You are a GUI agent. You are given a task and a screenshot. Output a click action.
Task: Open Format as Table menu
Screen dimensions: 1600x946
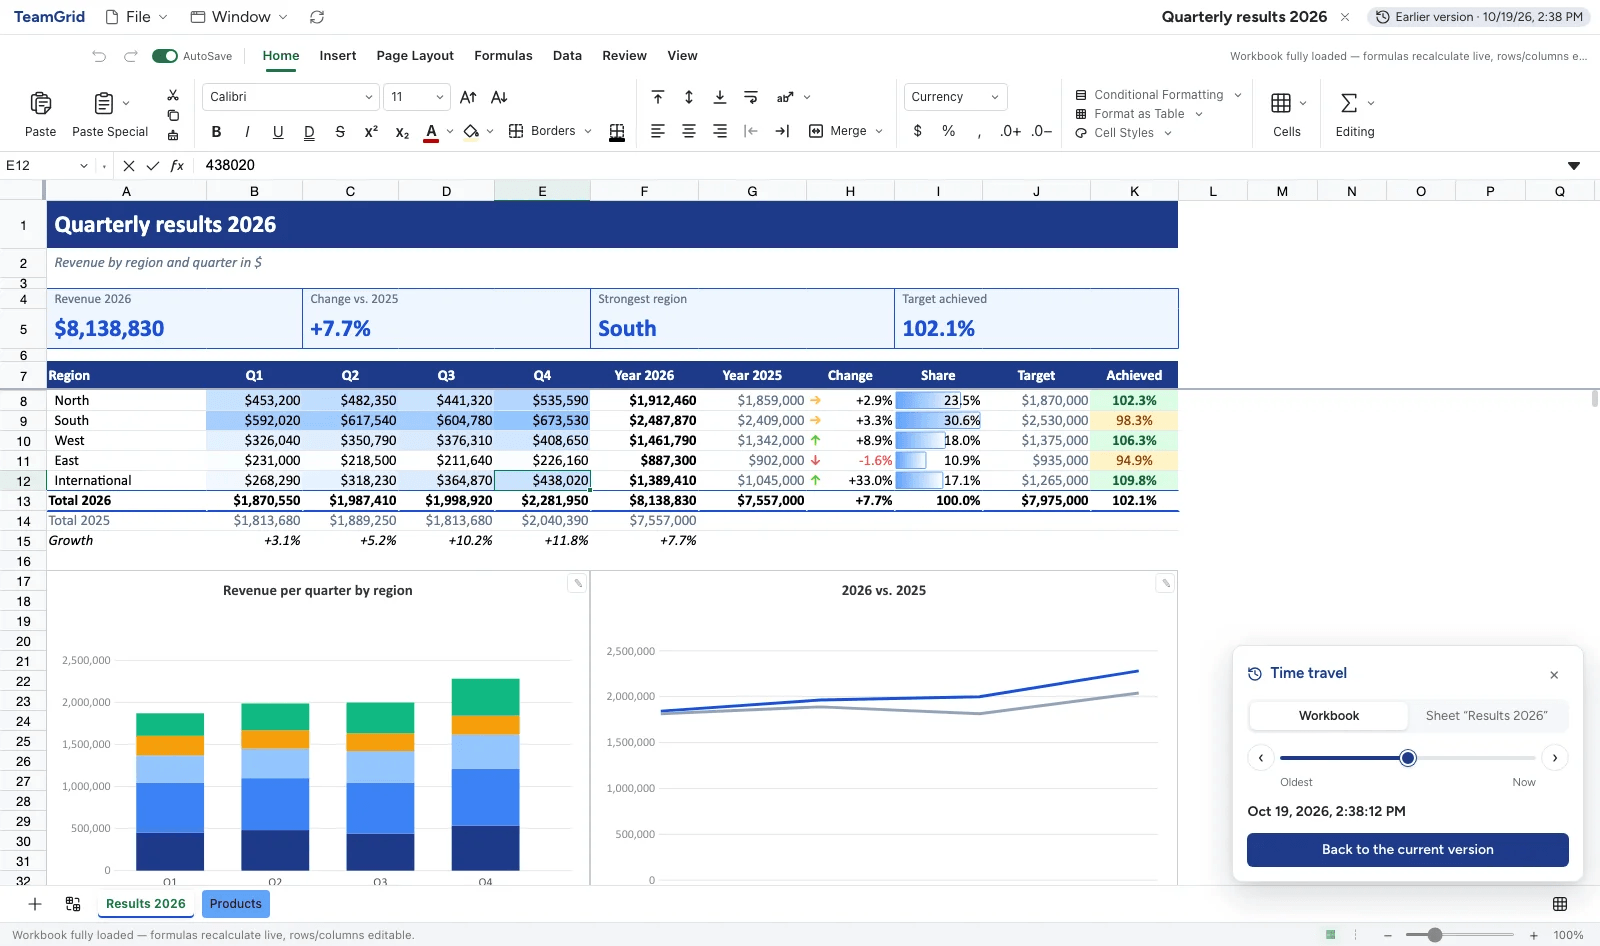point(1139,114)
